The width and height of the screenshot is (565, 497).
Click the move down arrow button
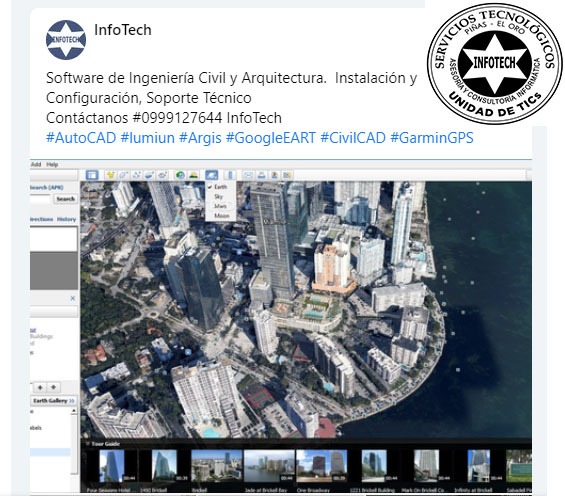coord(53,387)
